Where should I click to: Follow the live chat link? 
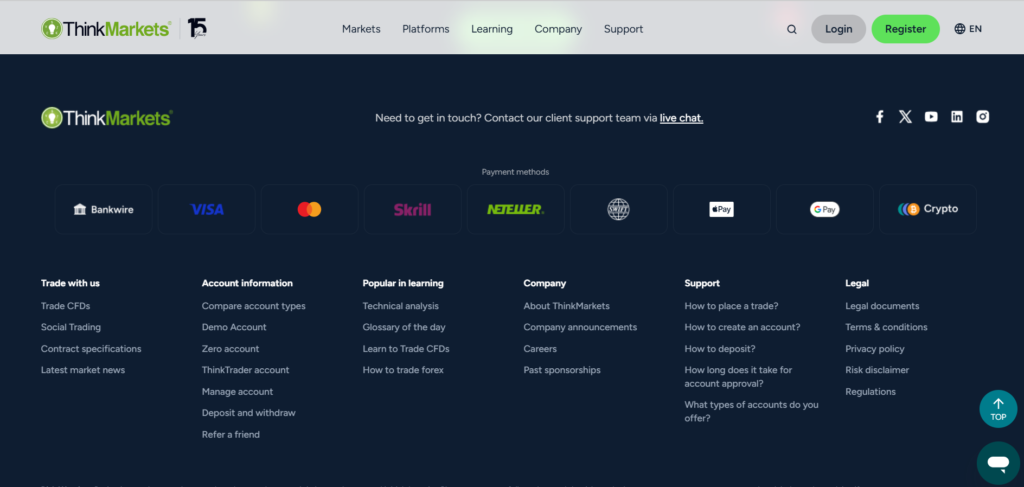click(681, 118)
